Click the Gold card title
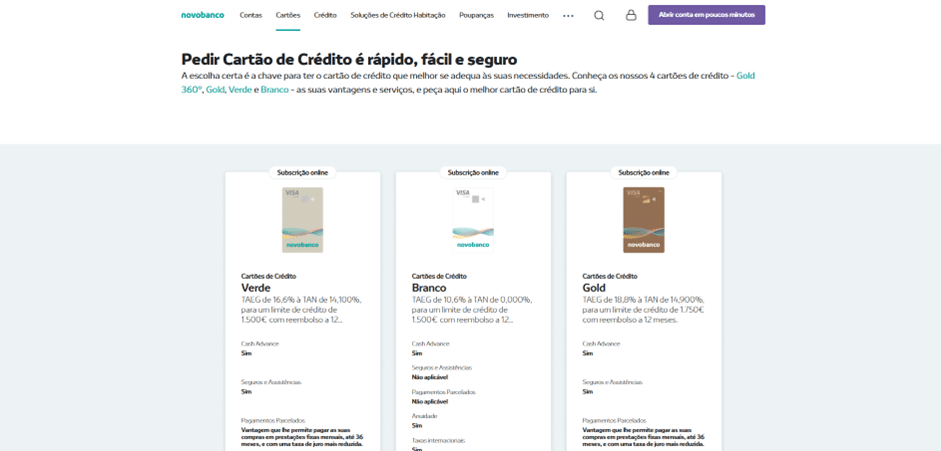The width and height of the screenshot is (941, 451). [x=594, y=288]
